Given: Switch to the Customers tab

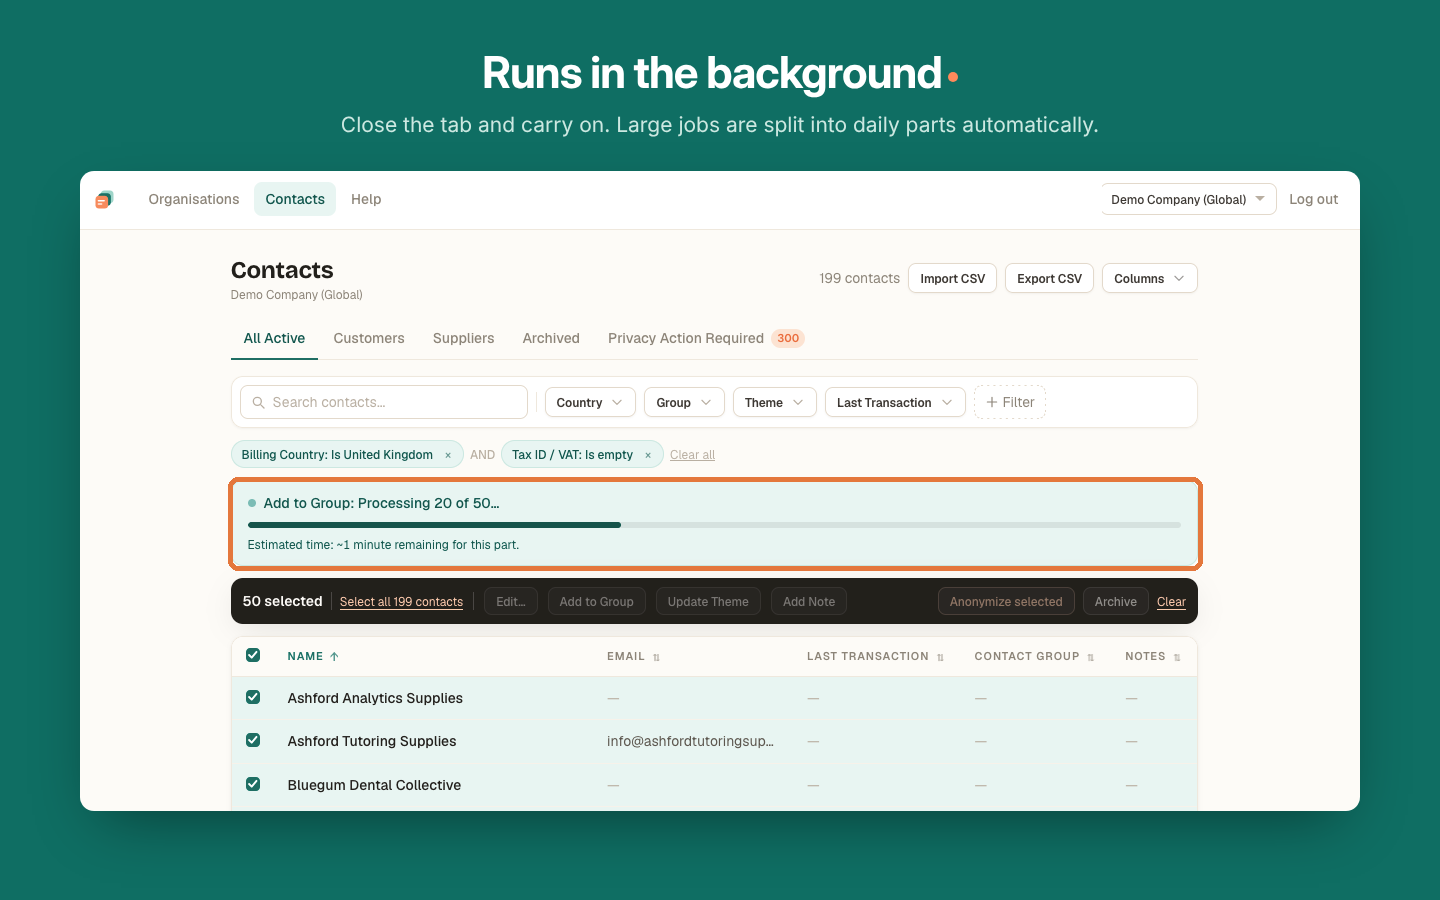Looking at the screenshot, I should (369, 338).
